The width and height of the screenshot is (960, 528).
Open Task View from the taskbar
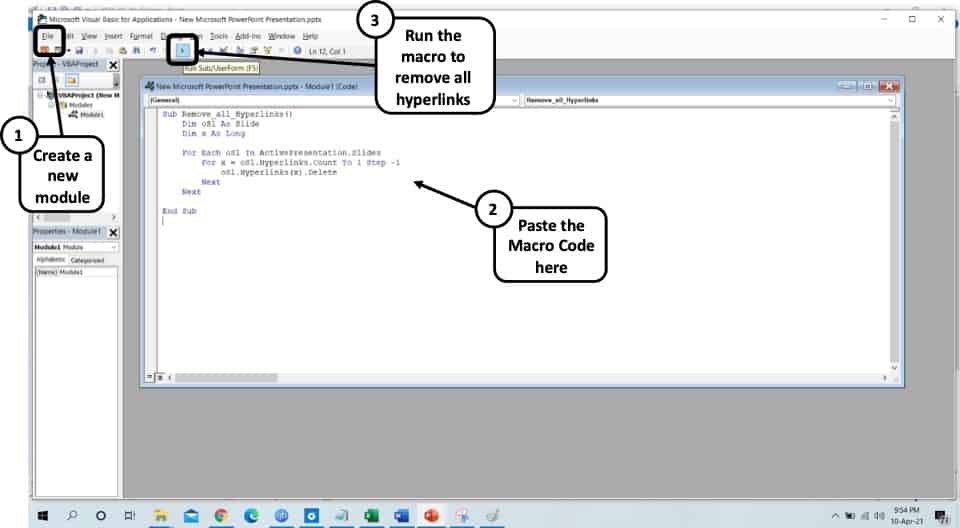(130, 516)
